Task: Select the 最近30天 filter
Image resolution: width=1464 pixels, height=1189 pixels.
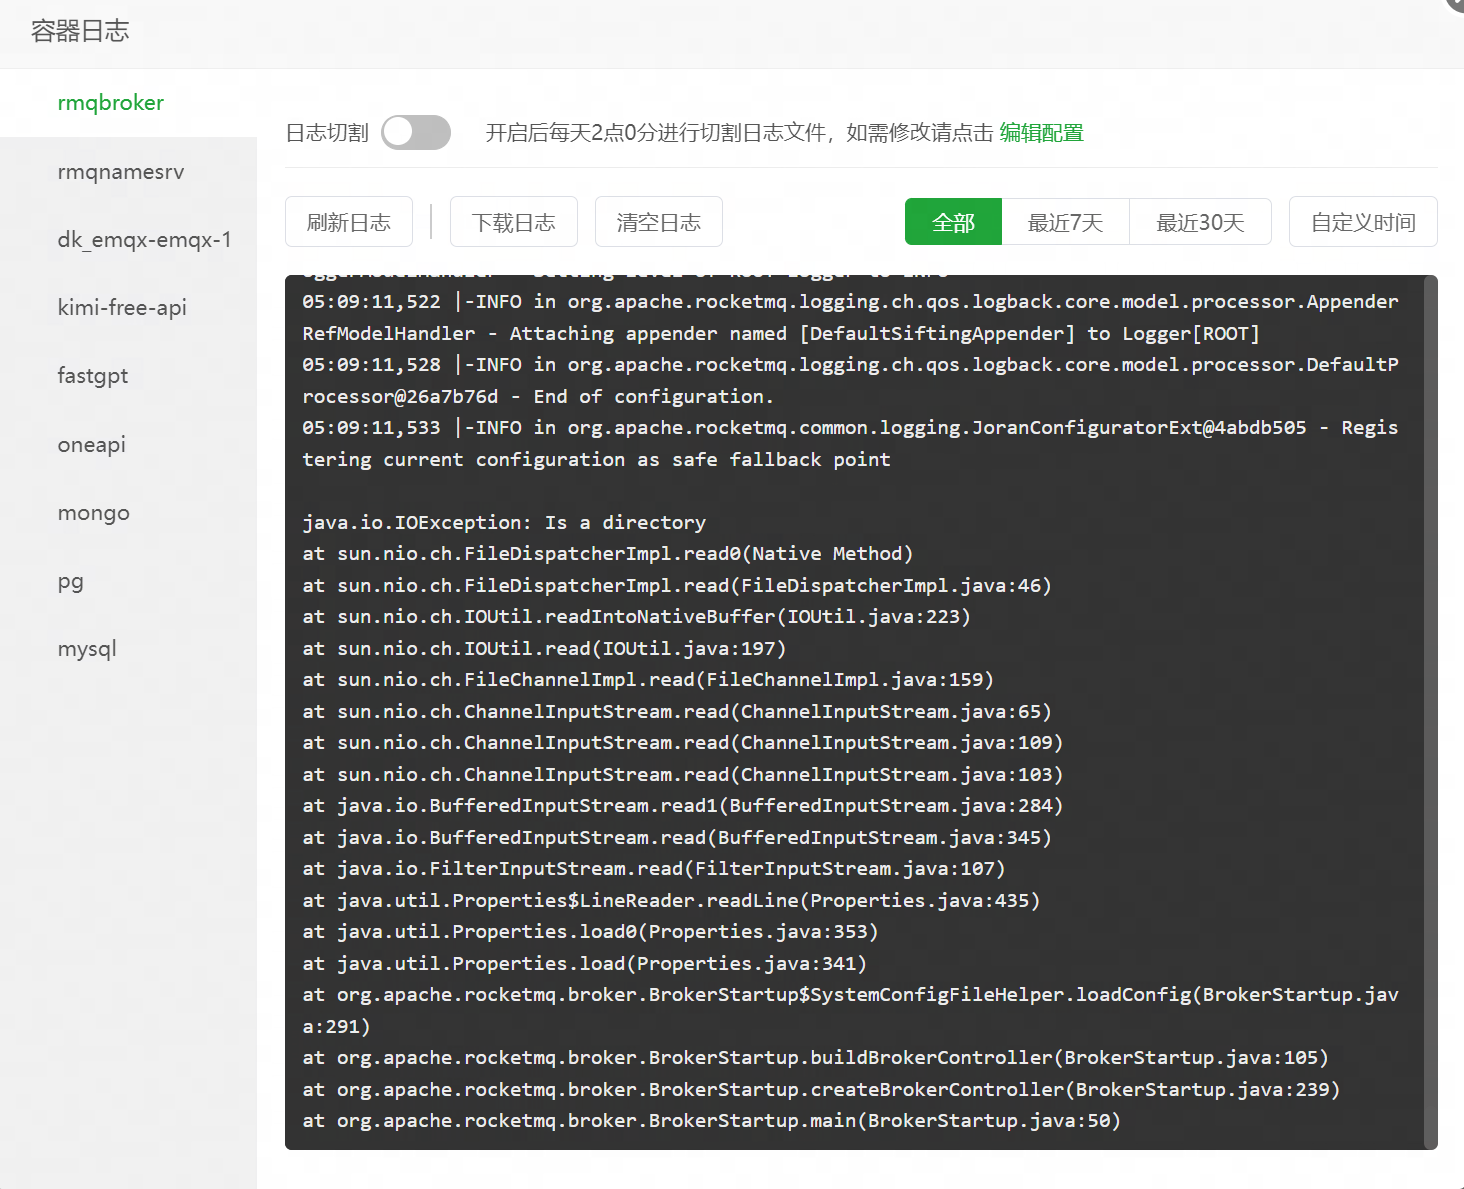Action: tap(1200, 222)
